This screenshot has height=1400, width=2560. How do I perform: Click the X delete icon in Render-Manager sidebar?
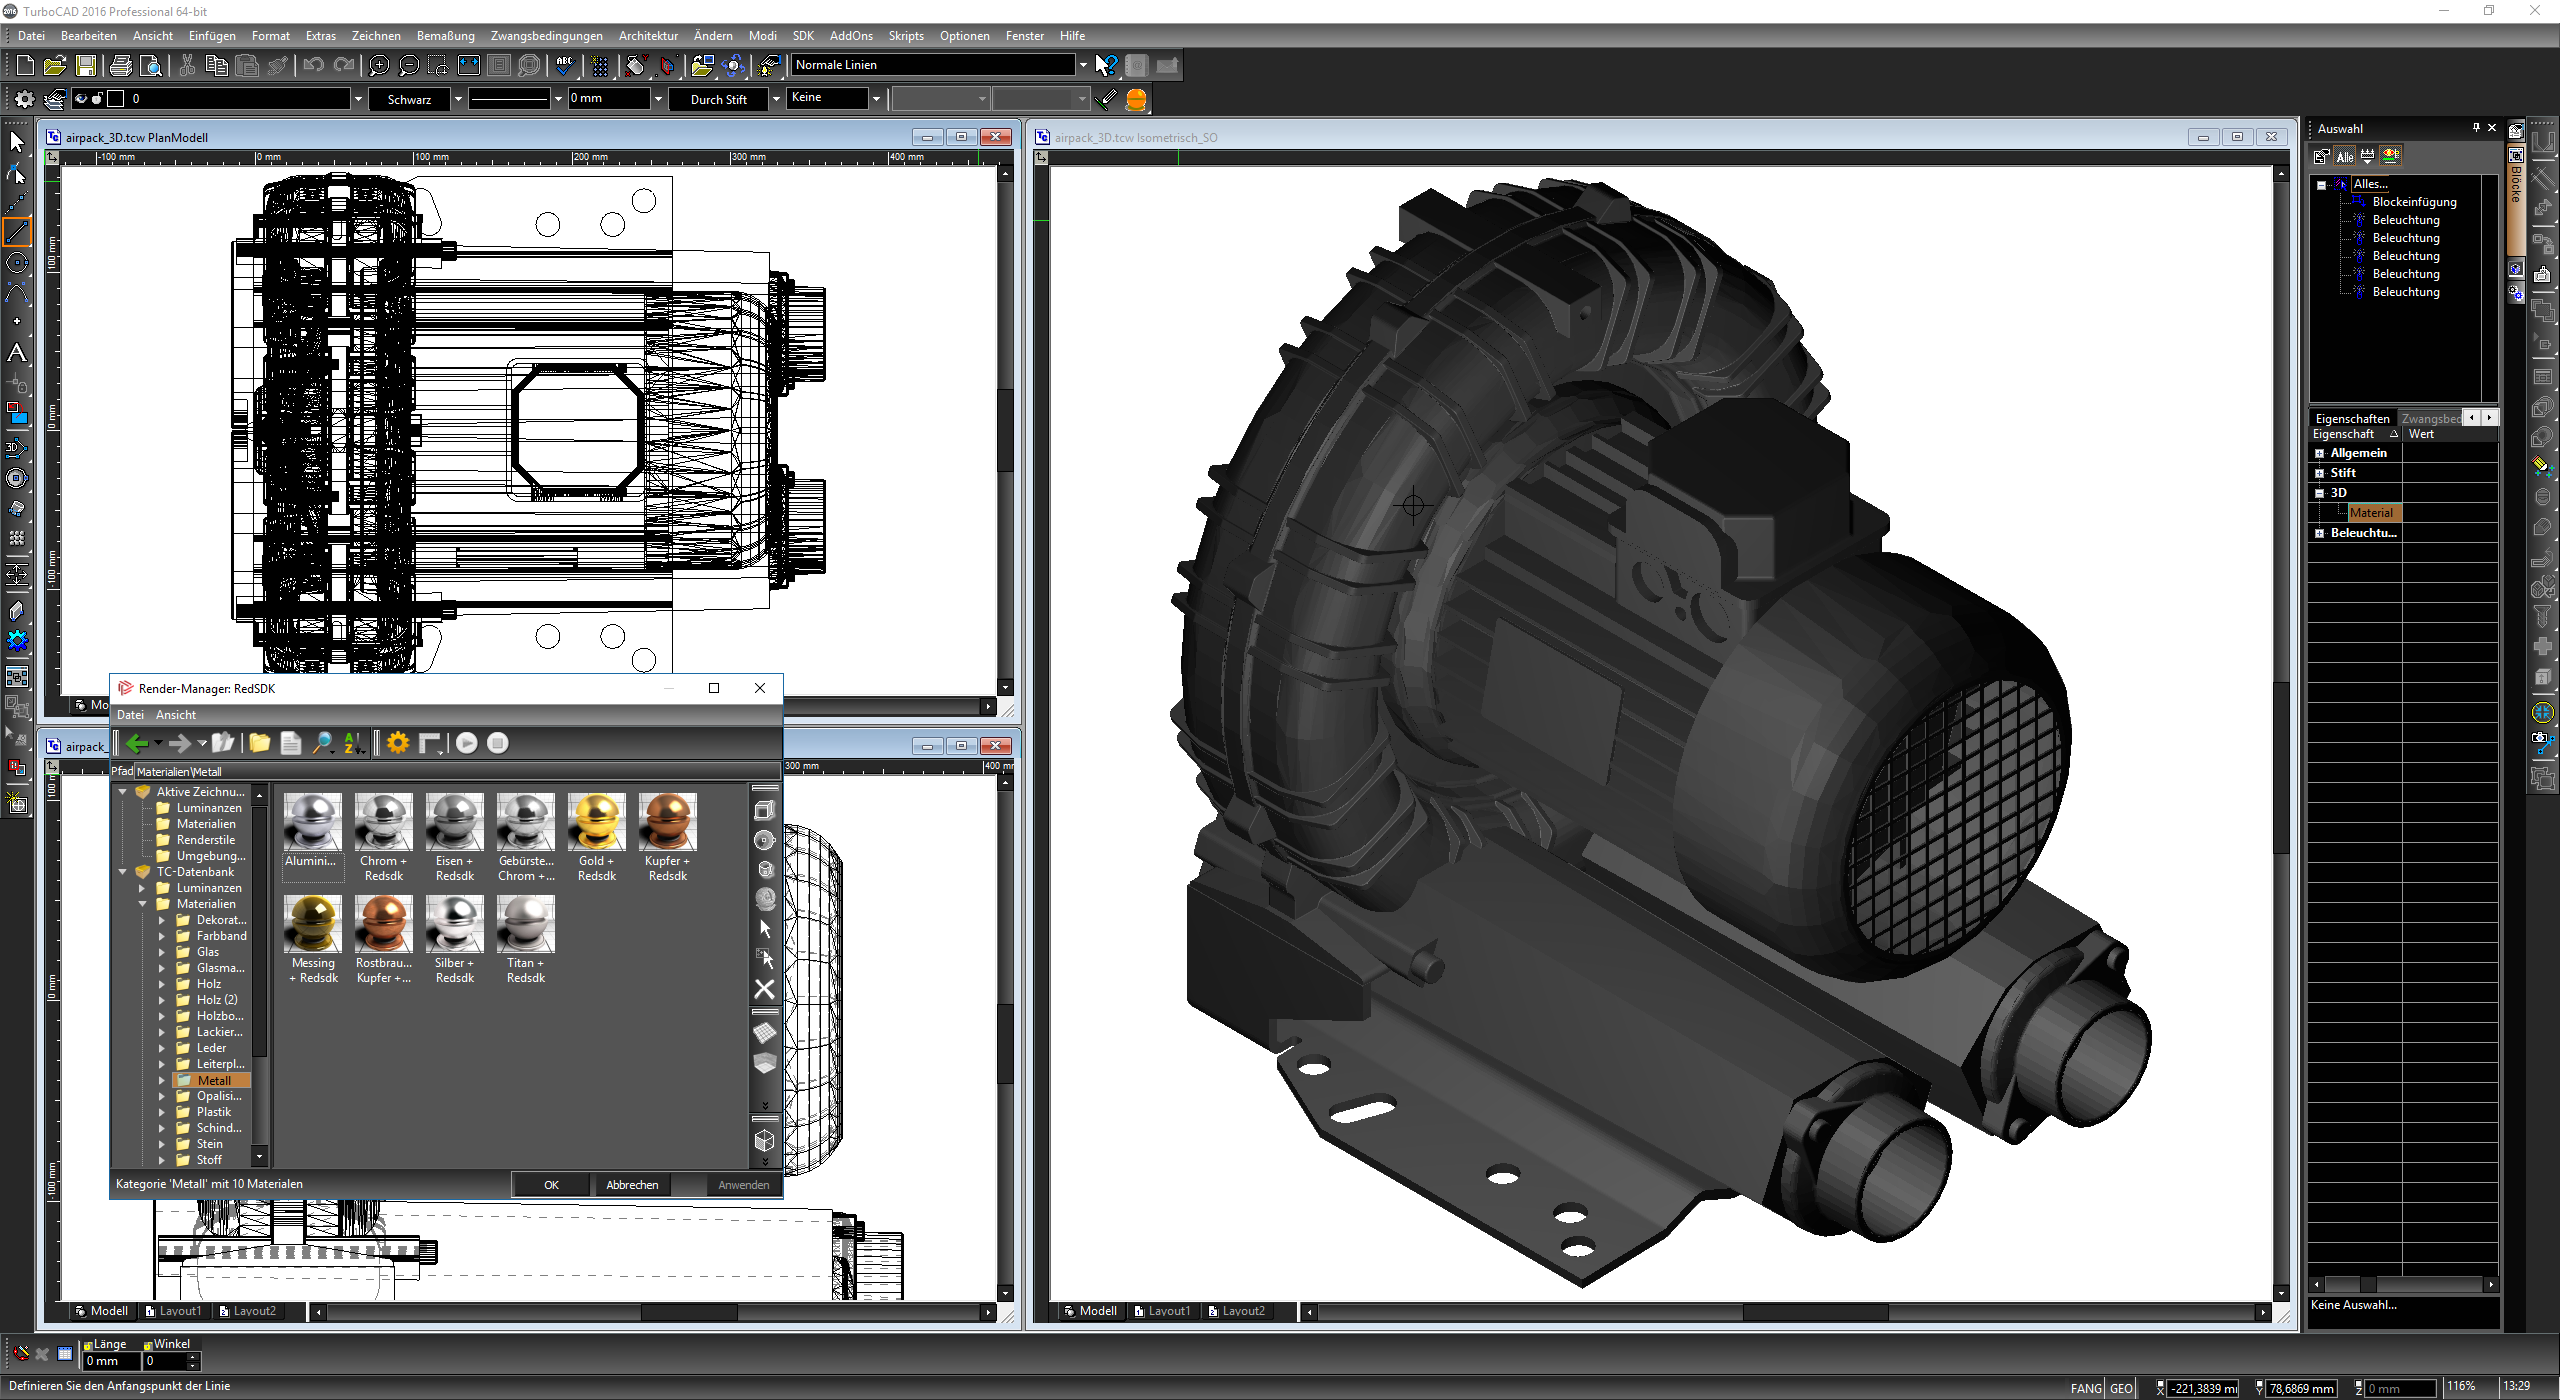click(x=764, y=989)
